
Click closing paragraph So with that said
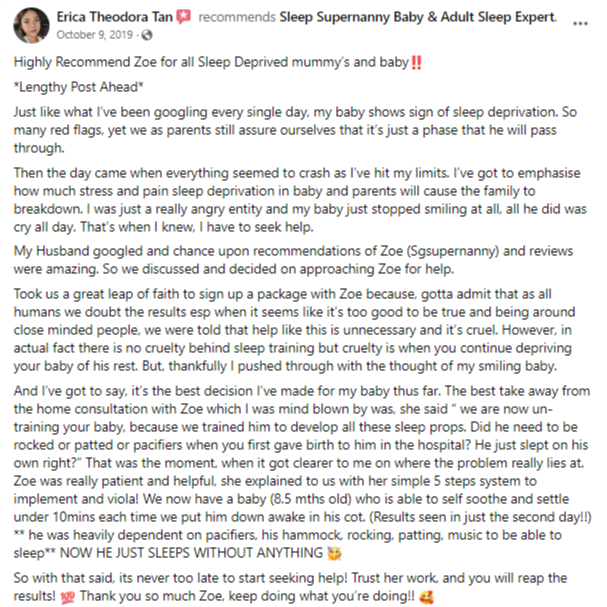[x=290, y=587]
